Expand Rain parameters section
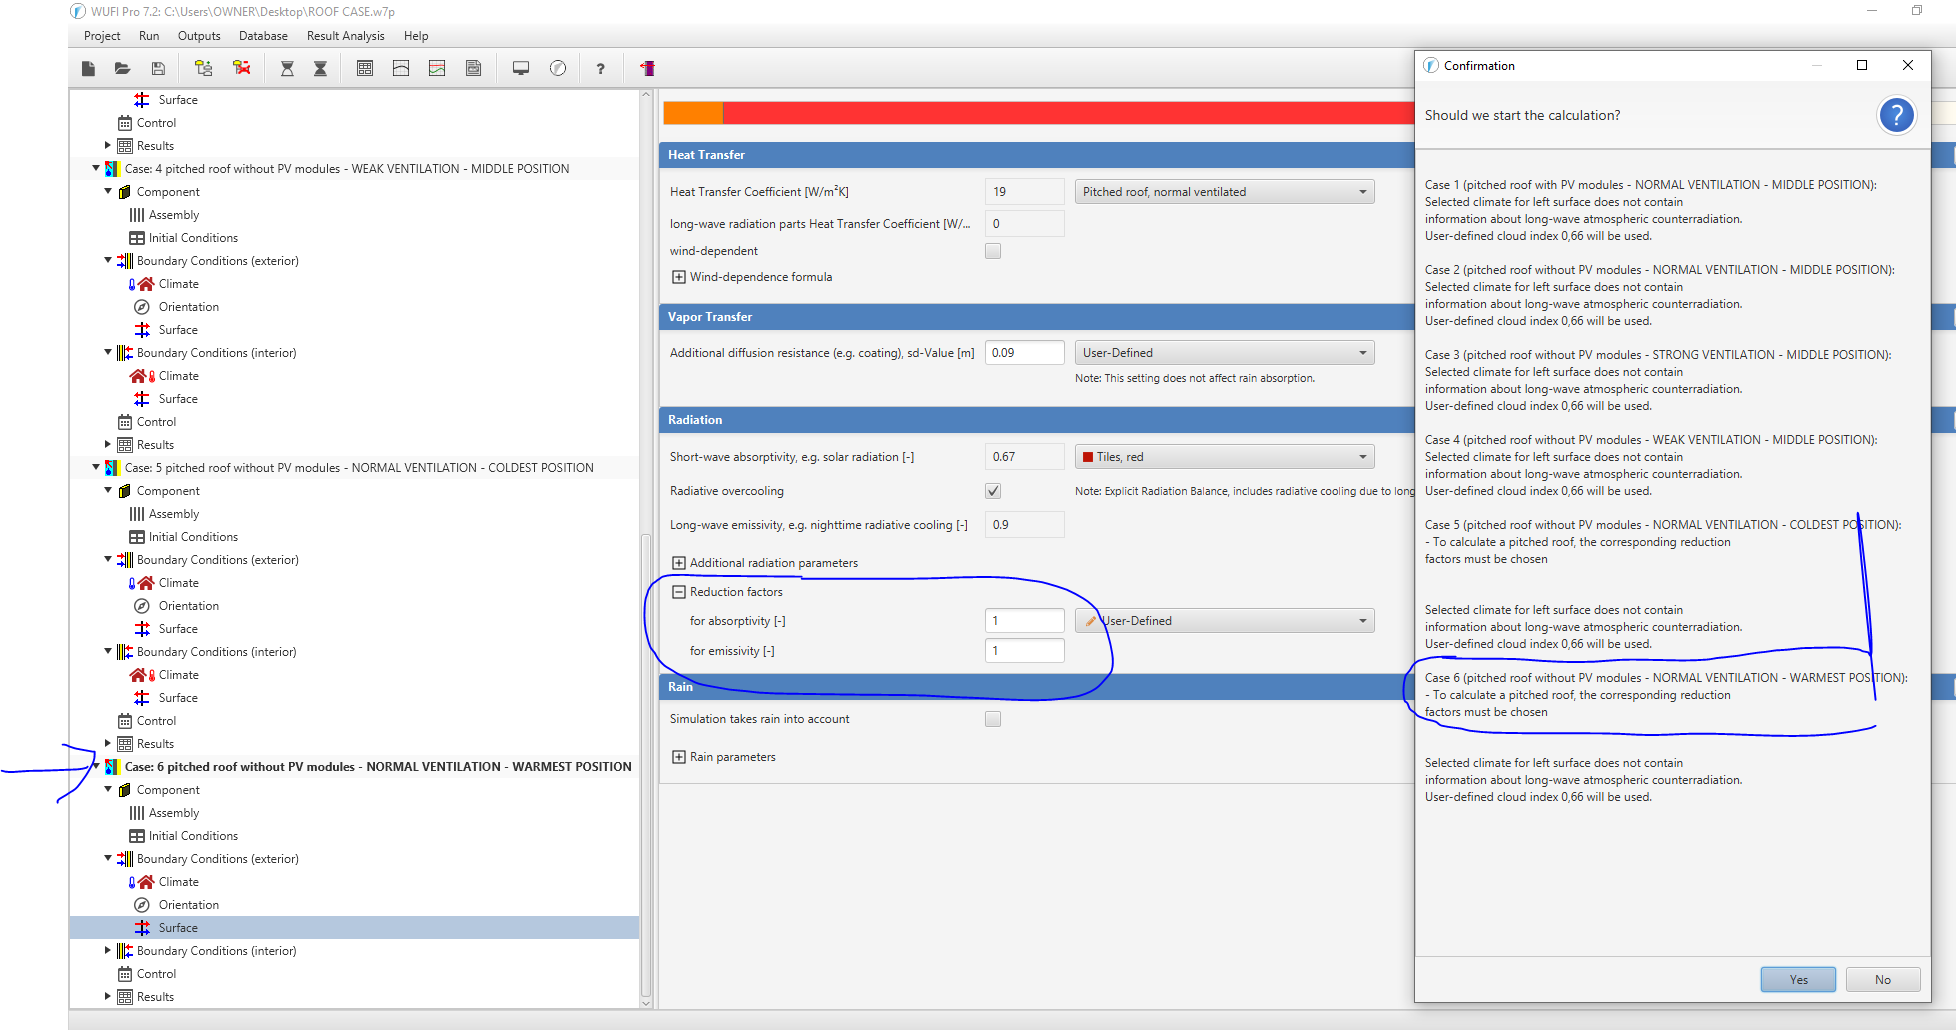The image size is (1956, 1030). (x=679, y=757)
